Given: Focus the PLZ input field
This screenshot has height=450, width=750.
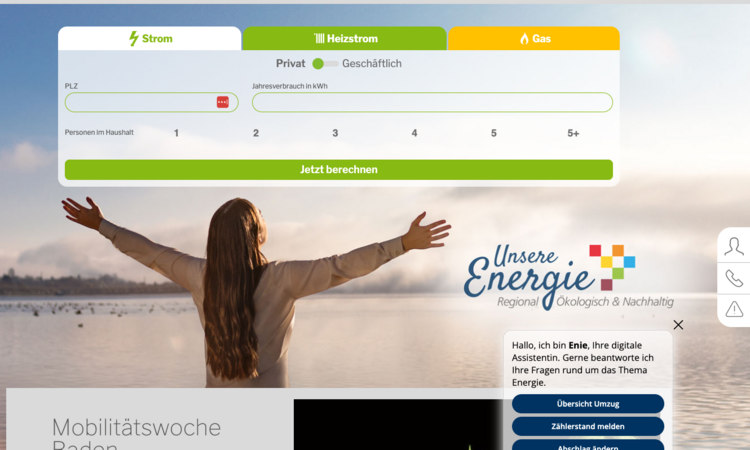Looking at the screenshot, I should pyautogui.click(x=152, y=102).
